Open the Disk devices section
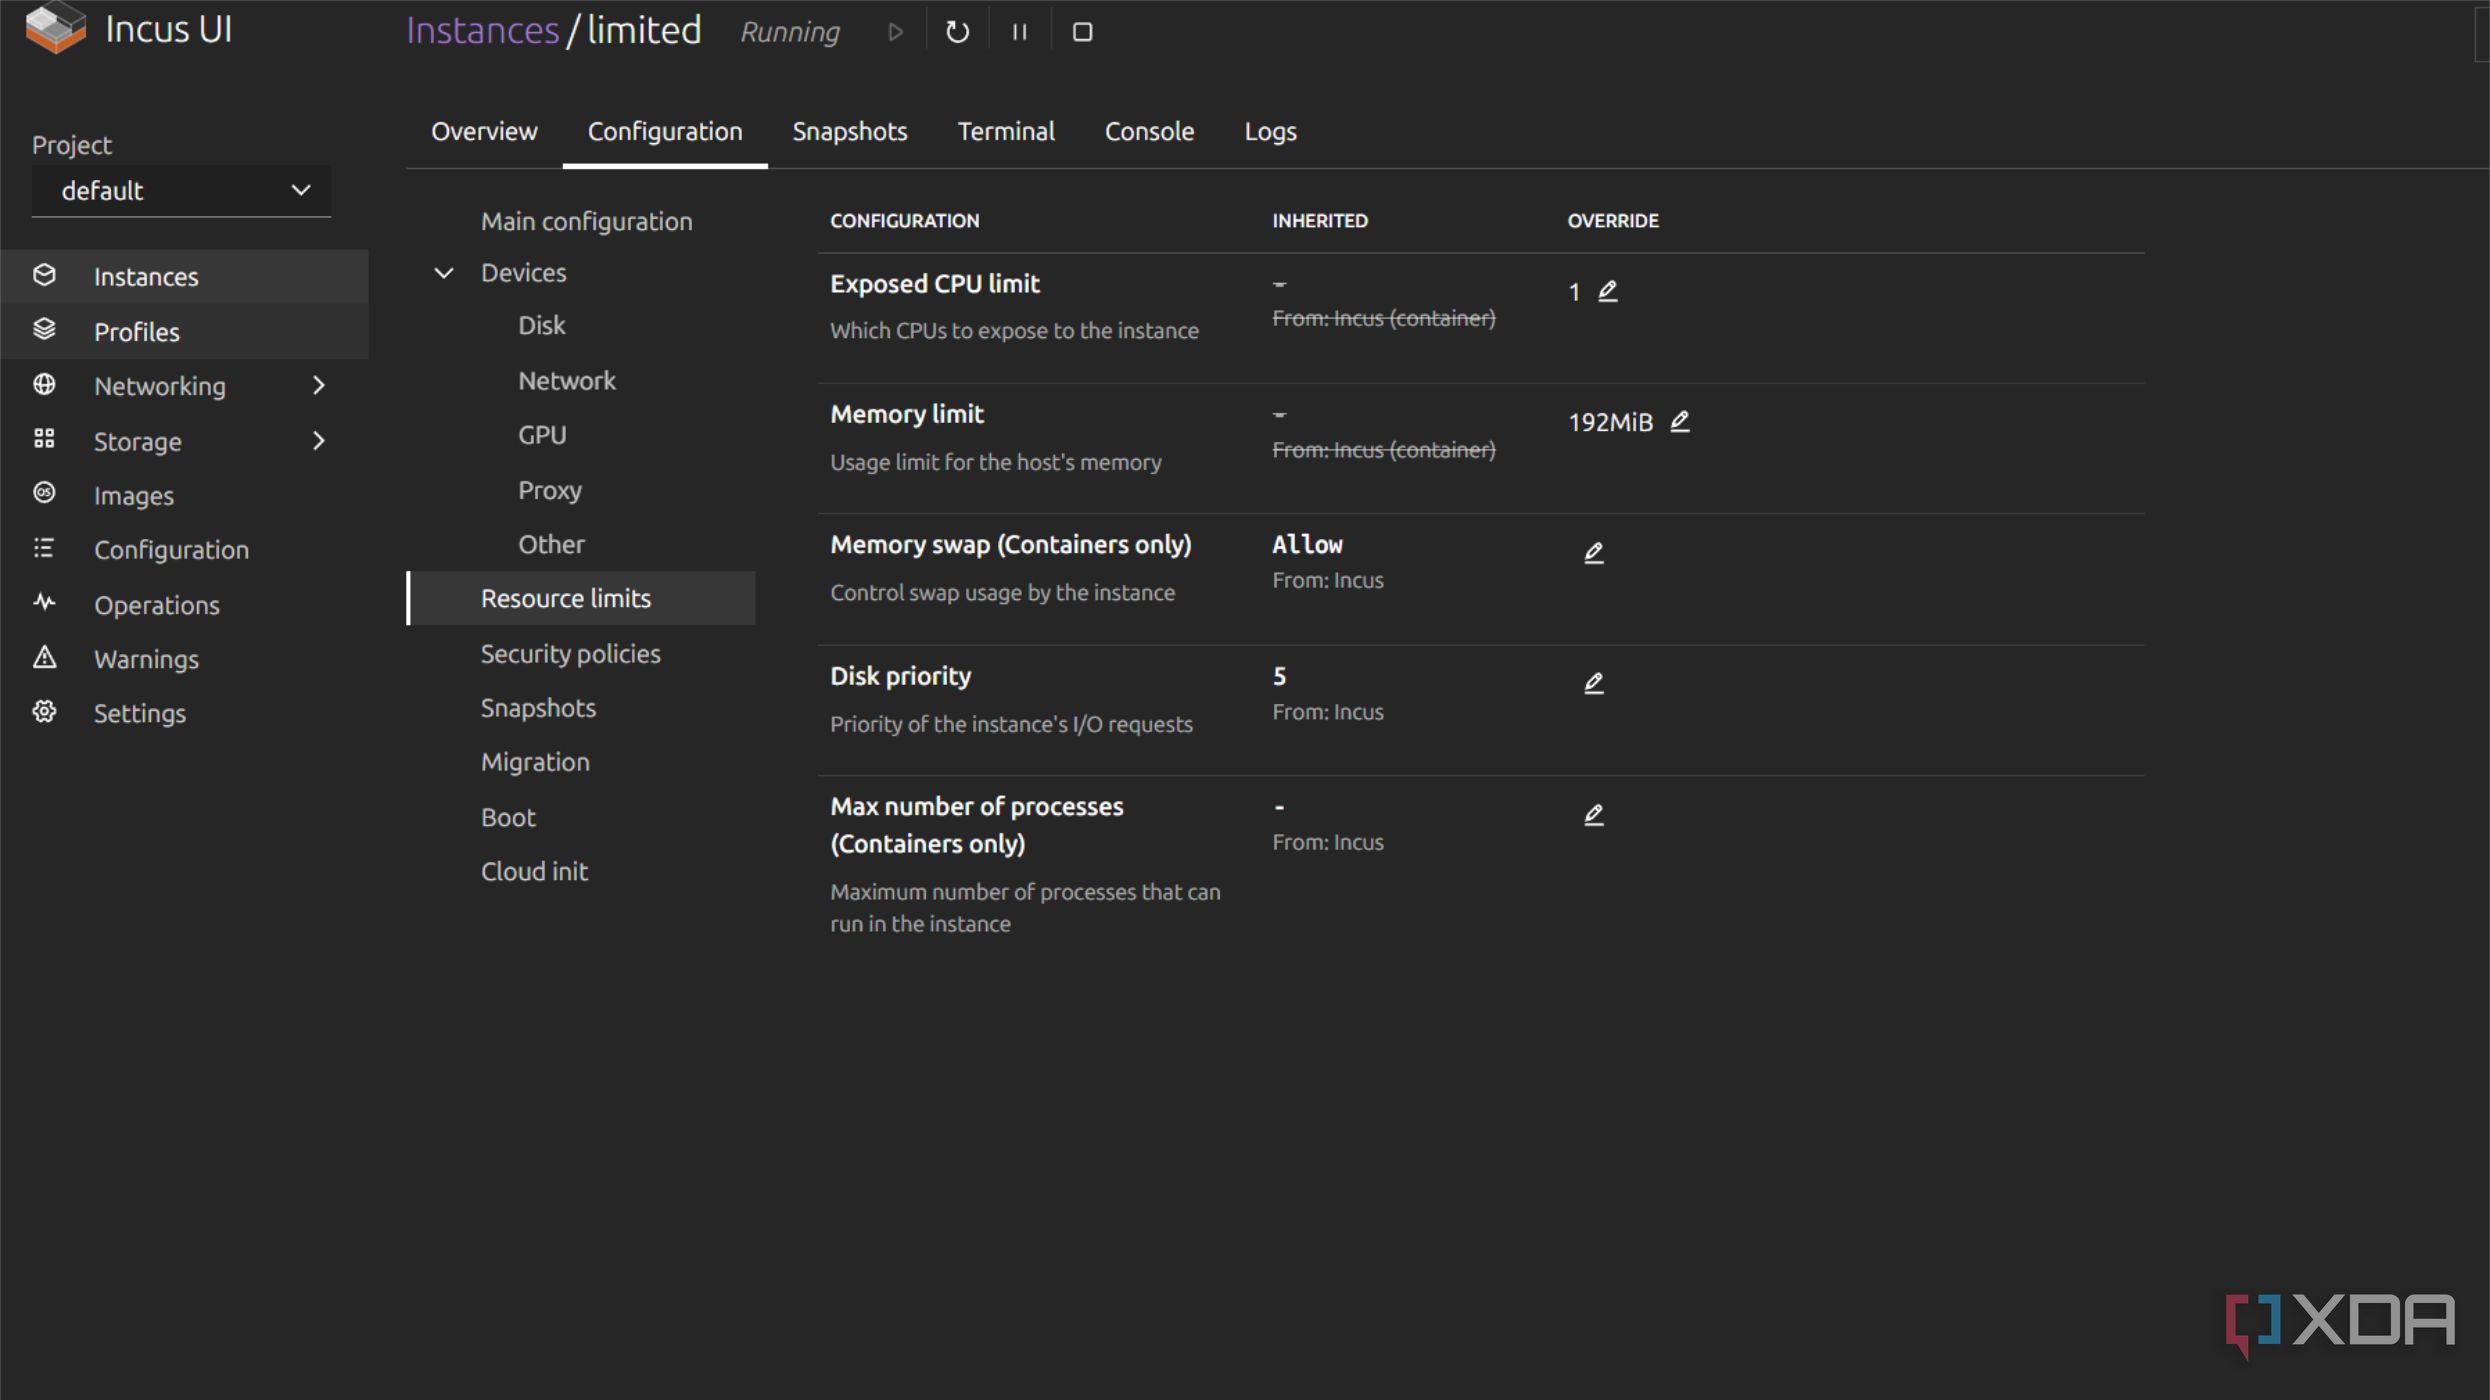Image resolution: width=2490 pixels, height=1400 pixels. point(541,326)
